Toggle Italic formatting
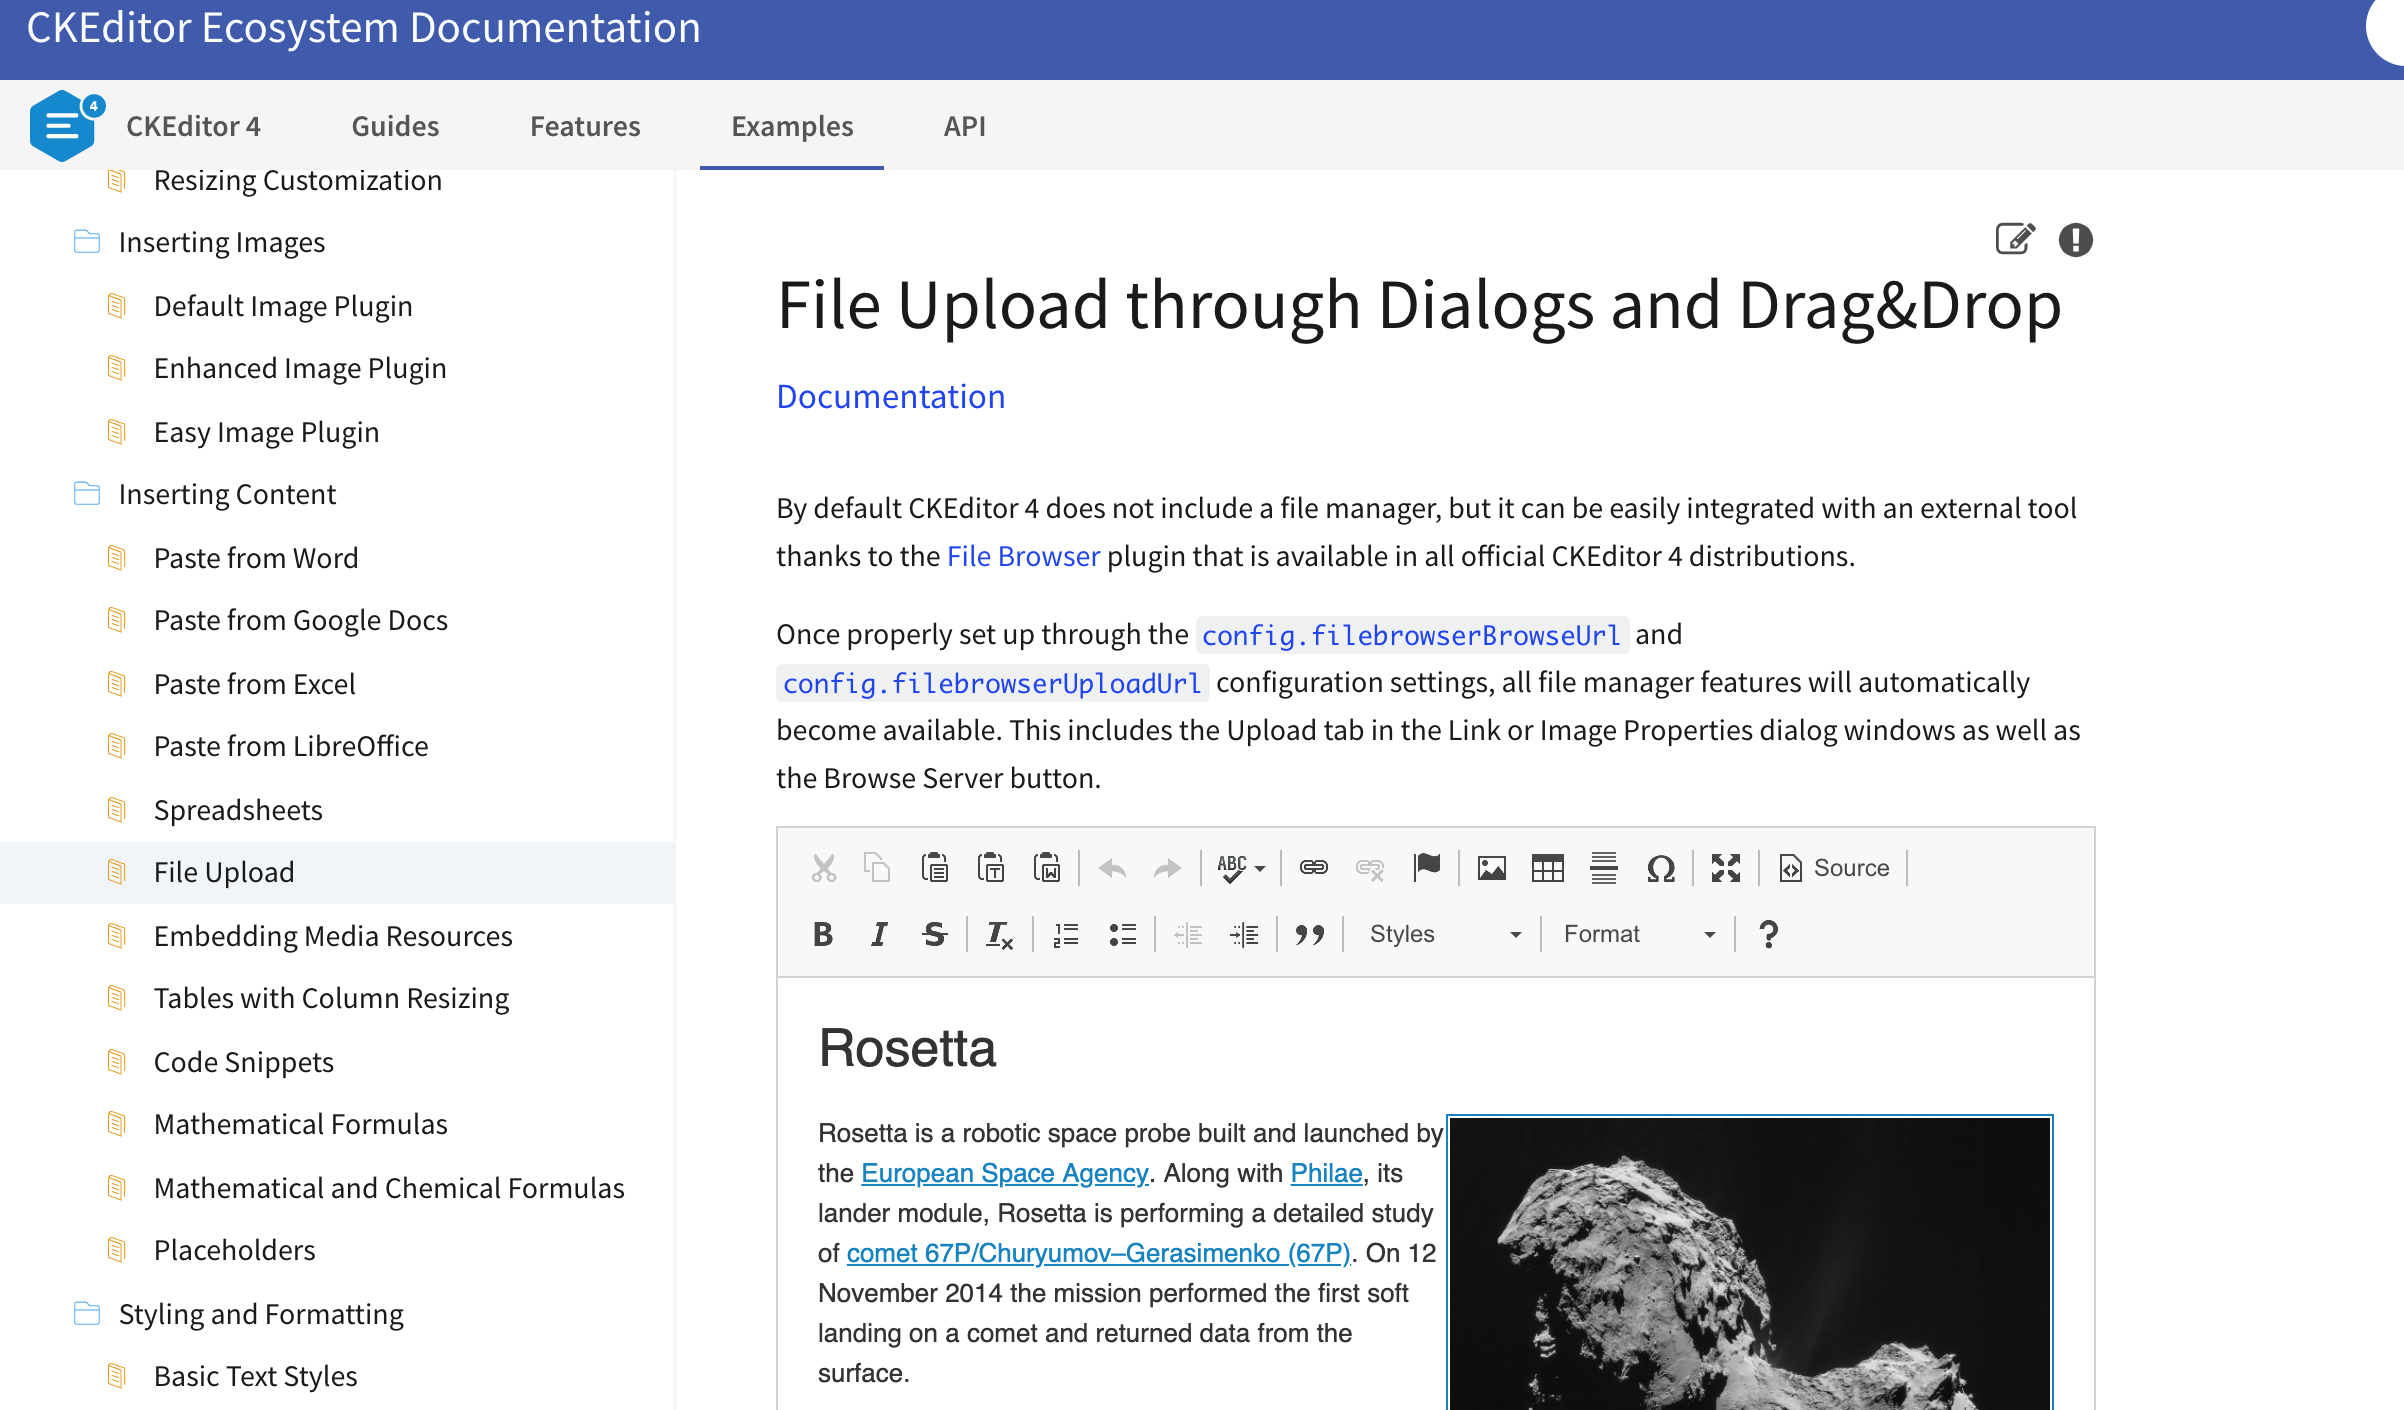This screenshot has width=2404, height=1410. 878,934
